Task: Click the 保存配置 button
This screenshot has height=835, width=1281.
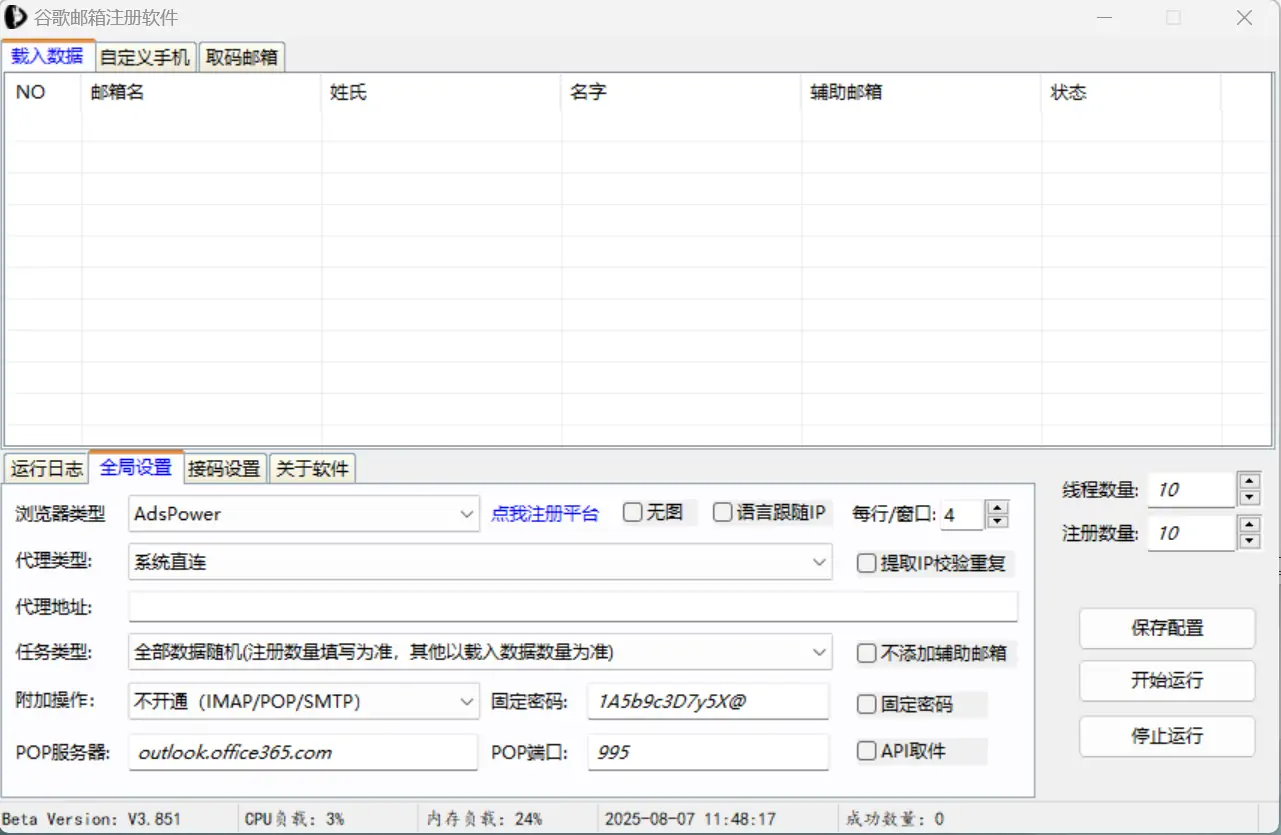Action: tap(1167, 628)
